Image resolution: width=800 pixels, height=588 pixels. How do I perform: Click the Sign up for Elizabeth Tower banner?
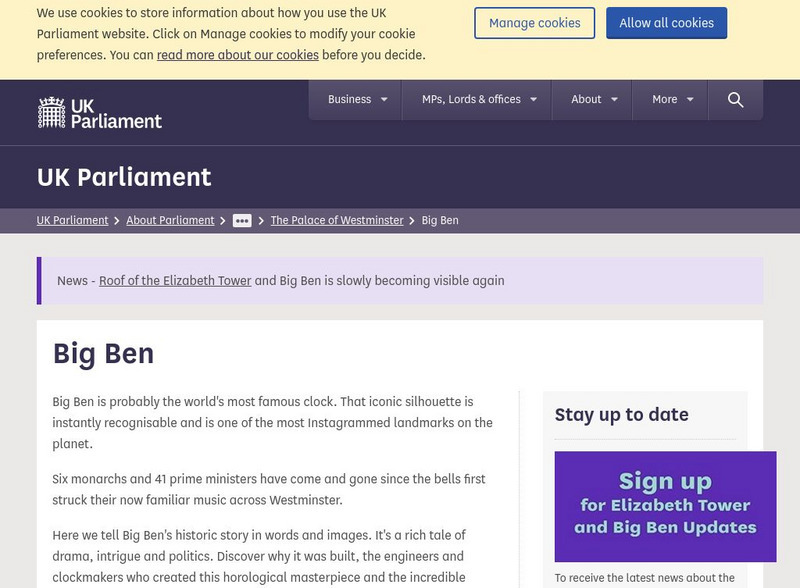(x=665, y=506)
